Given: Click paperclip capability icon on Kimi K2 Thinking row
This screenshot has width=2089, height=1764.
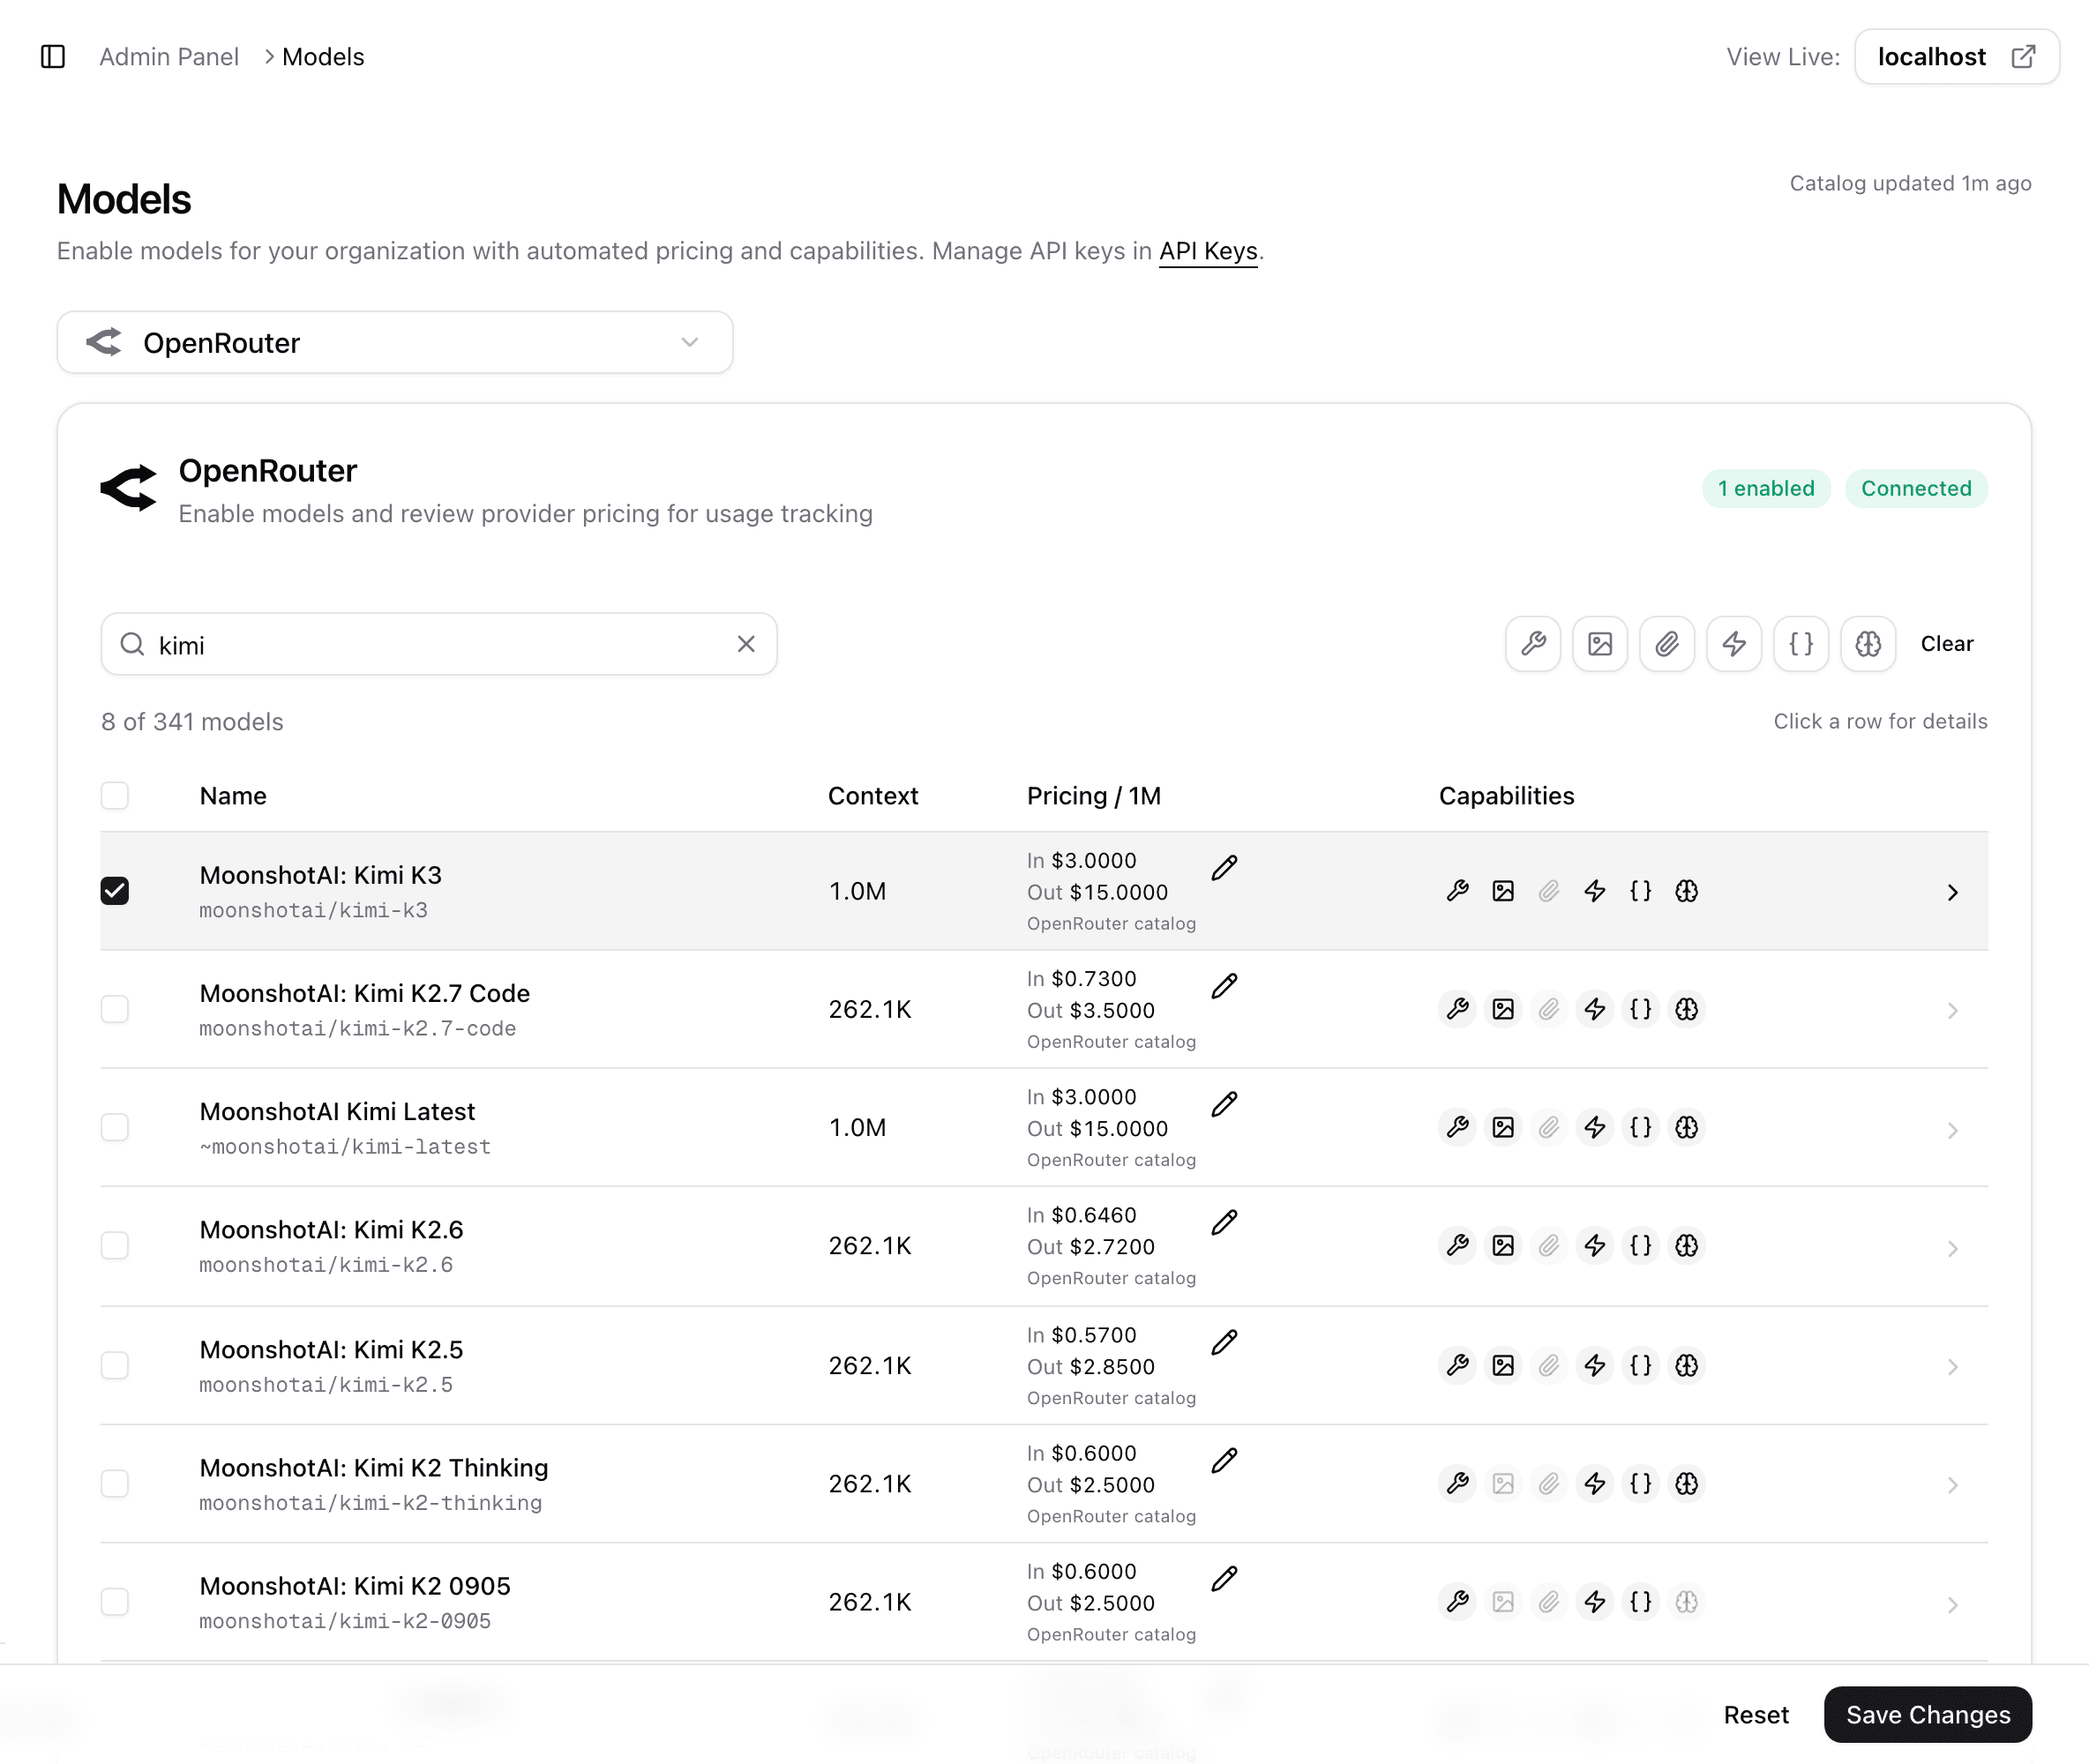Looking at the screenshot, I should click(x=1549, y=1483).
